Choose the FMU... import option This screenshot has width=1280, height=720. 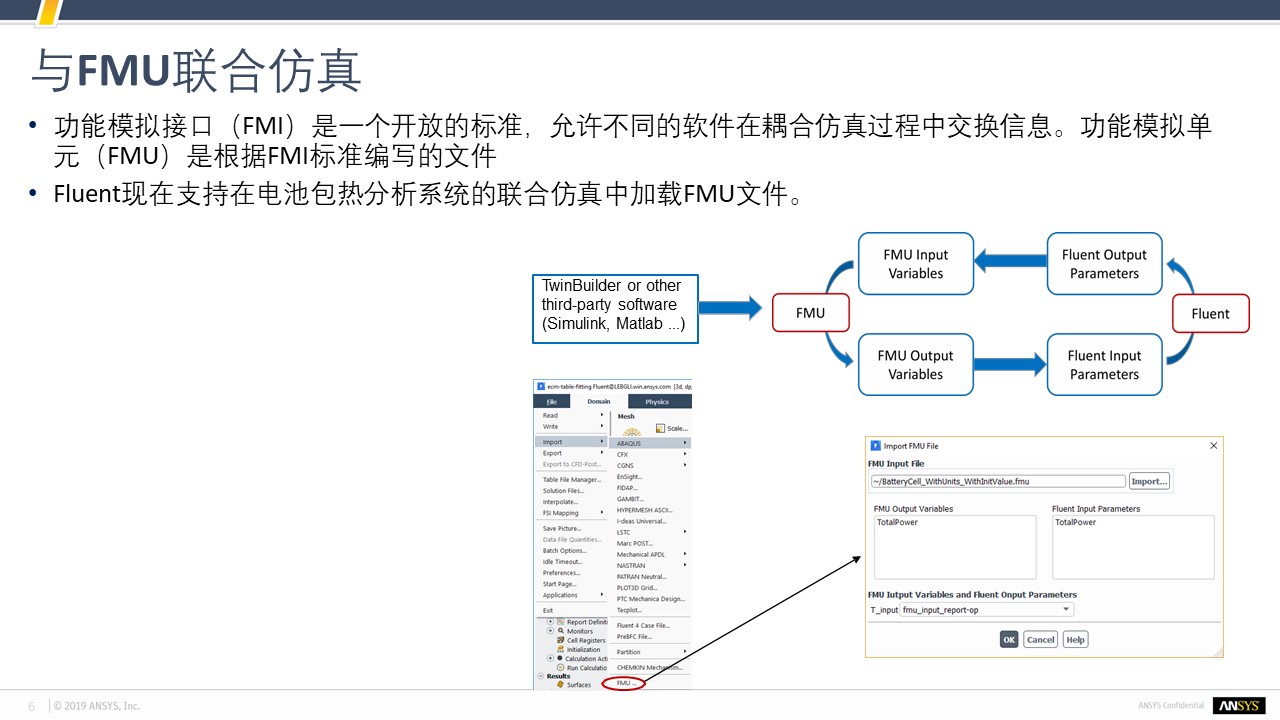(626, 684)
